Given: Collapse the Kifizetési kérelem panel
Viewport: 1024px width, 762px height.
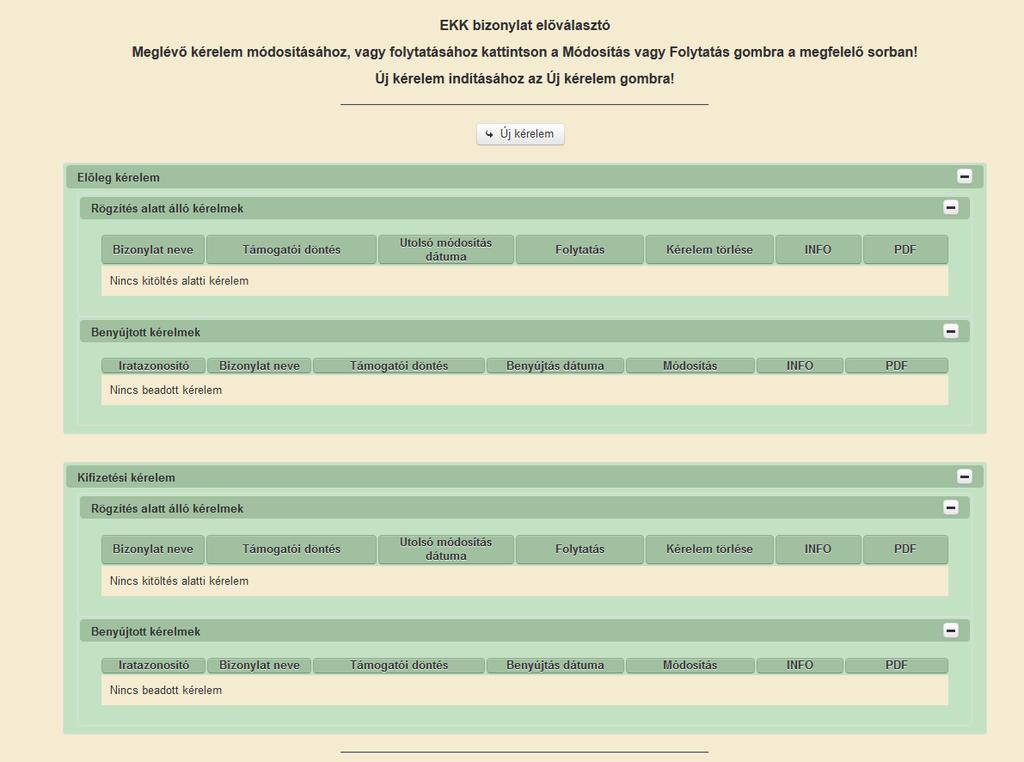Looking at the screenshot, I should coord(964,476).
